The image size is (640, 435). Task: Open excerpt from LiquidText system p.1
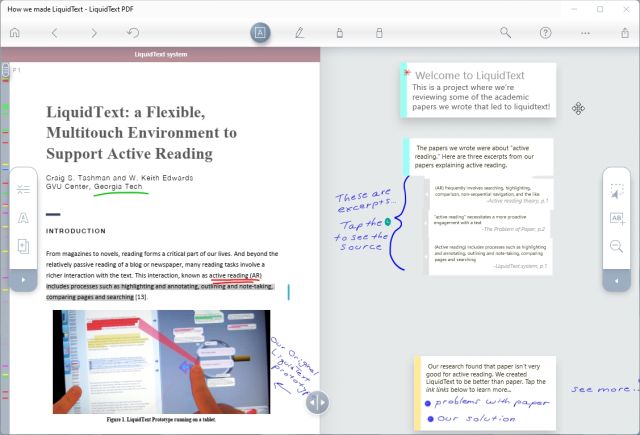(x=490, y=257)
